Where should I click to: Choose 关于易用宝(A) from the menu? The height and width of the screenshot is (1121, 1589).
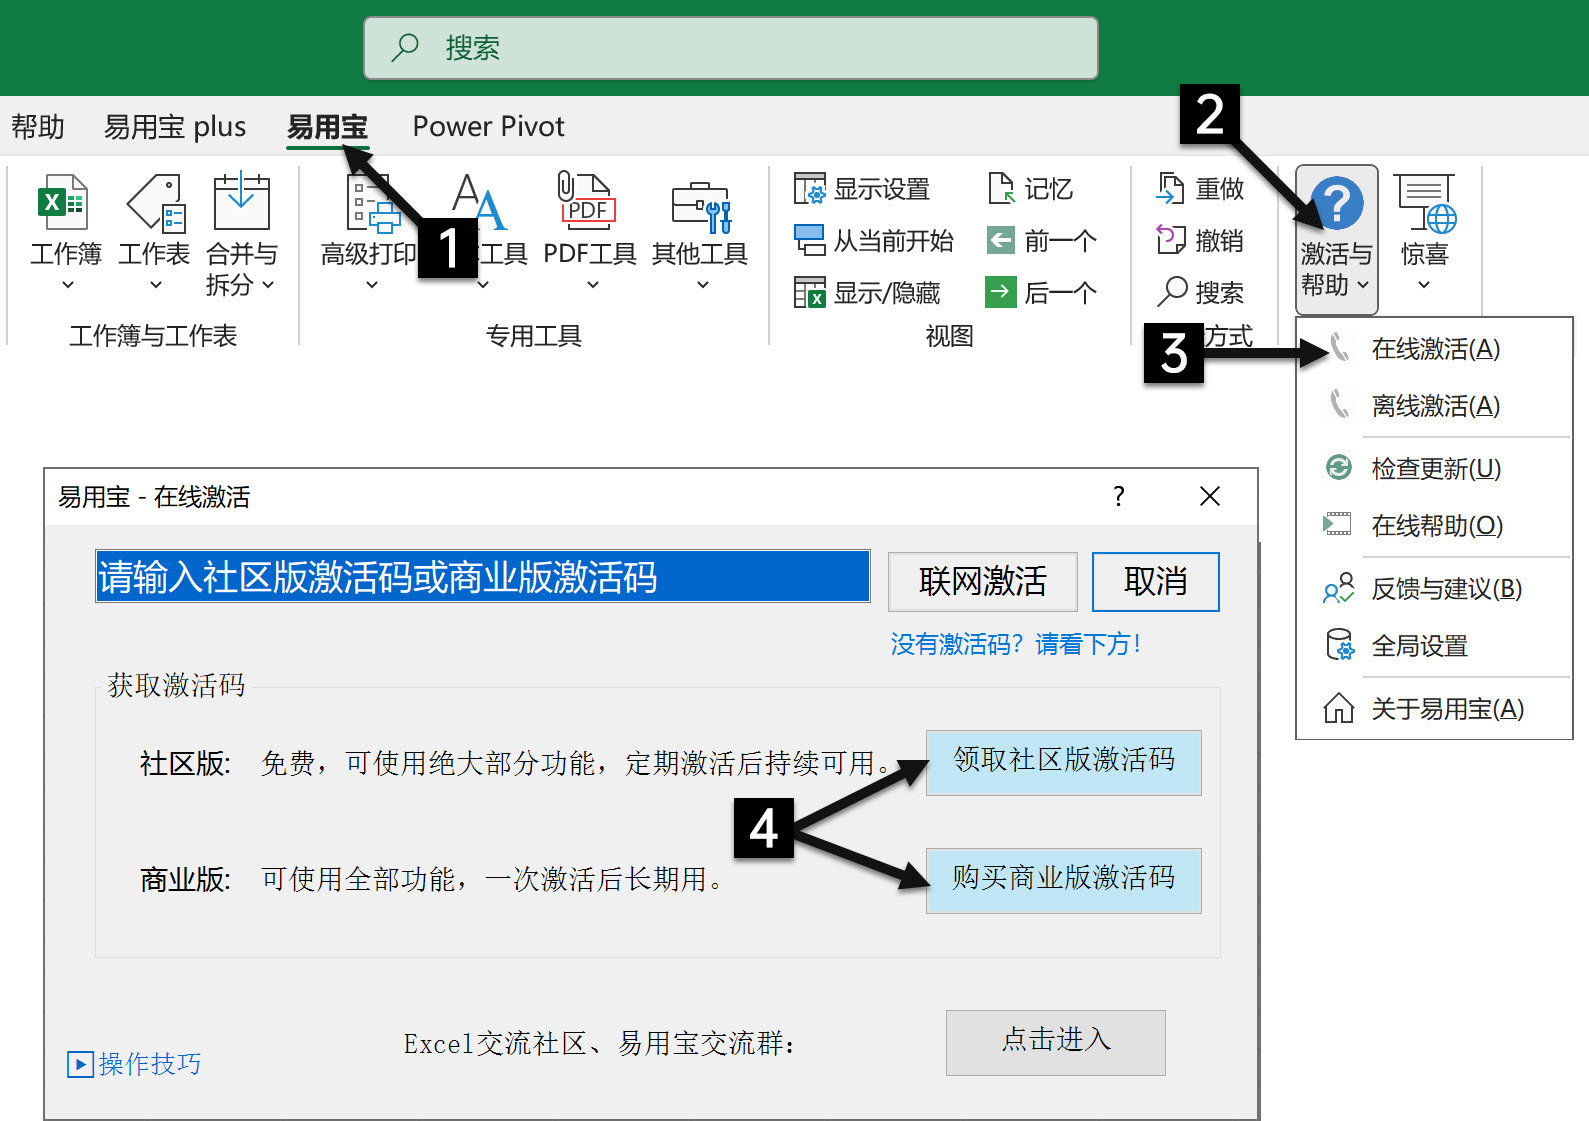pos(1434,709)
